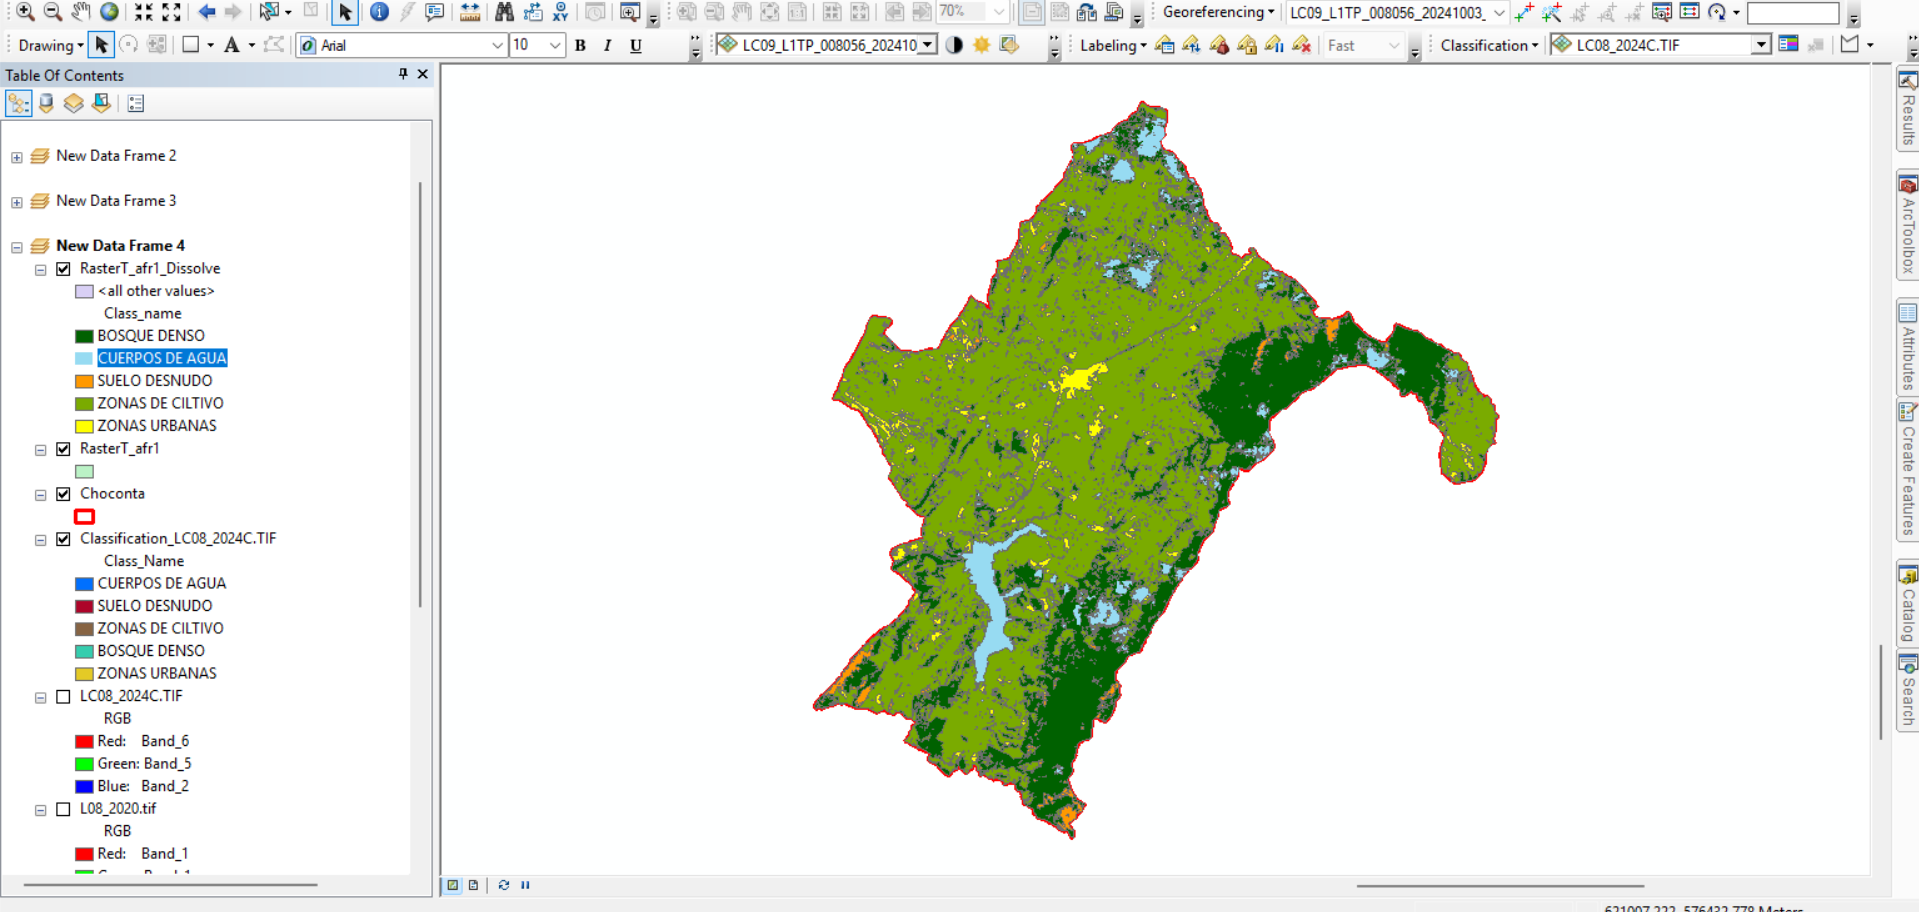
Task: Click the Add Control Points icon
Action: coord(1524,12)
